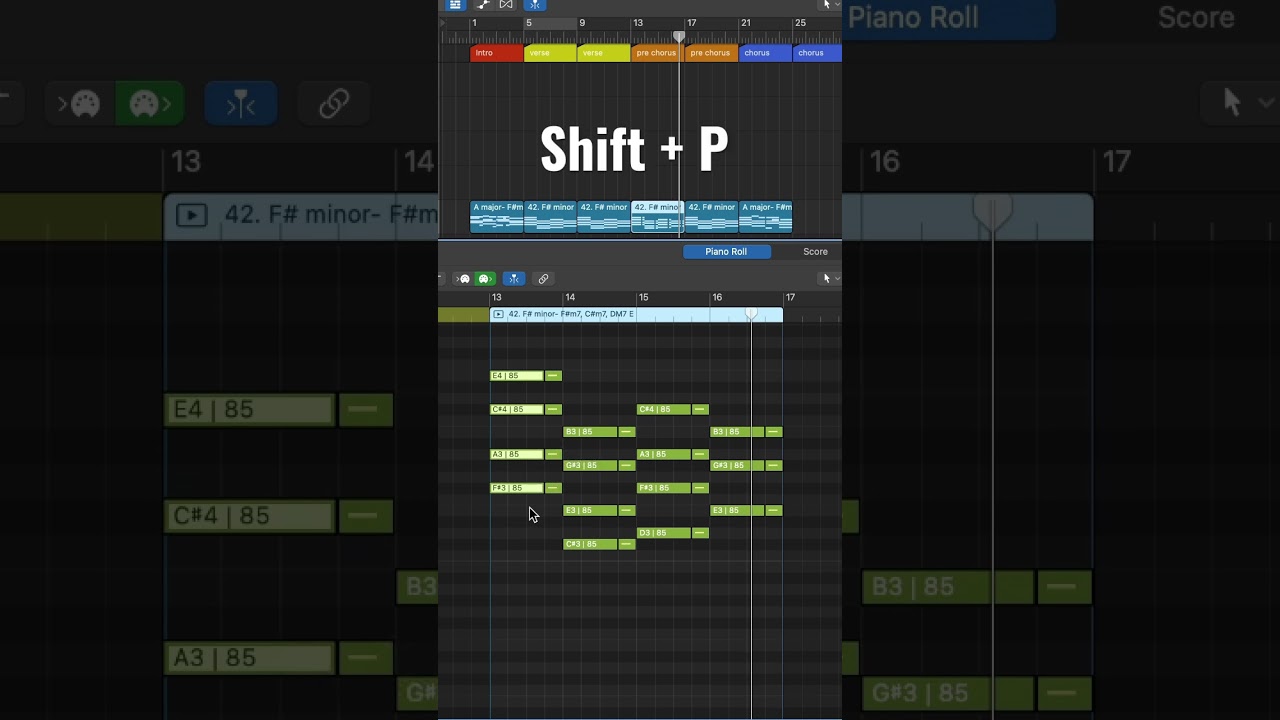Screen dimensions: 1280x720
Task: Click bar 14 in the piano roll ruler
Action: coord(570,297)
